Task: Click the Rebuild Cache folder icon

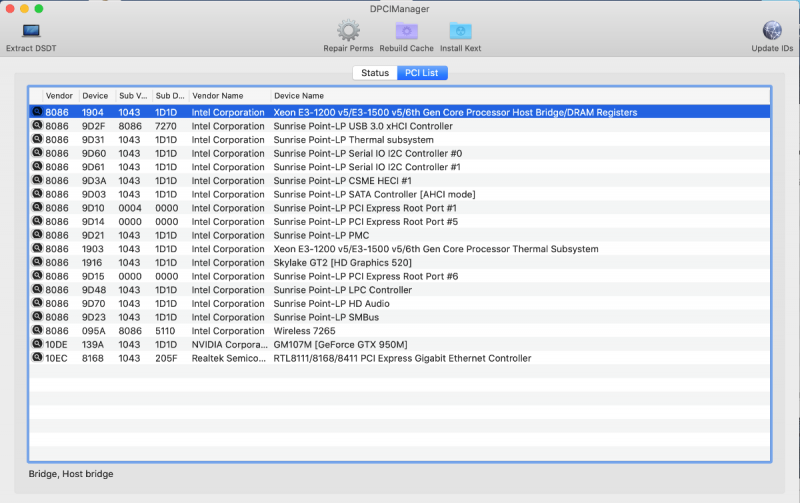Action: [x=406, y=31]
